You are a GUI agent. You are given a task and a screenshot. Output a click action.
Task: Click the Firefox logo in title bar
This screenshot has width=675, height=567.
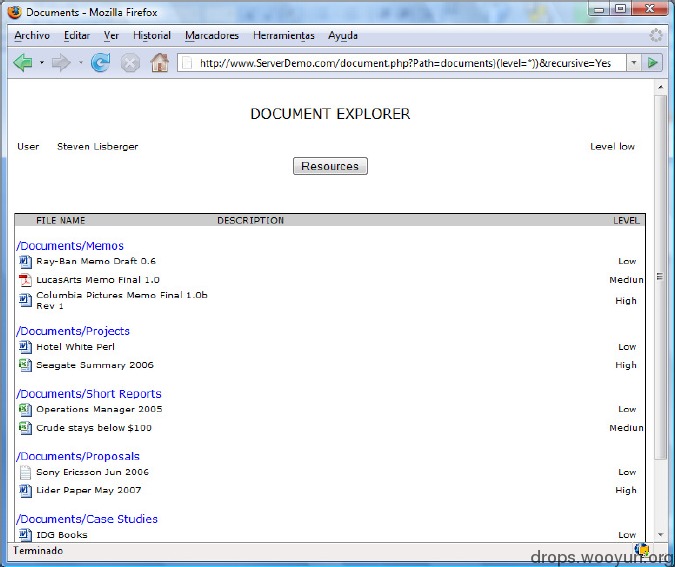(x=14, y=12)
